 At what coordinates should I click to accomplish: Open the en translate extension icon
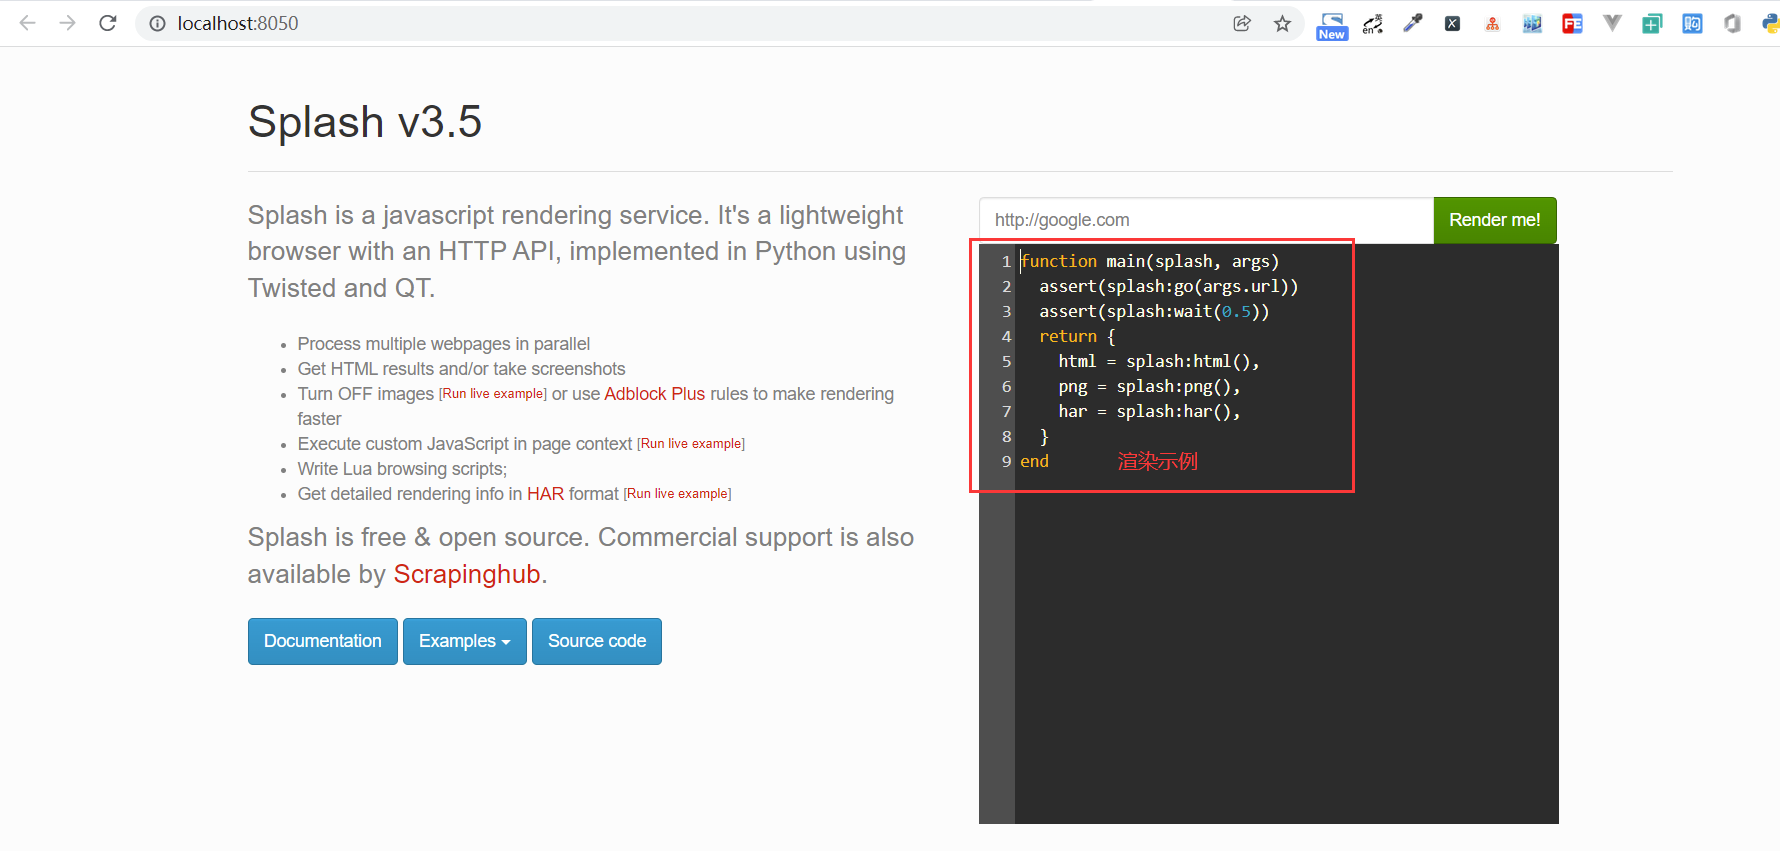point(1373,23)
